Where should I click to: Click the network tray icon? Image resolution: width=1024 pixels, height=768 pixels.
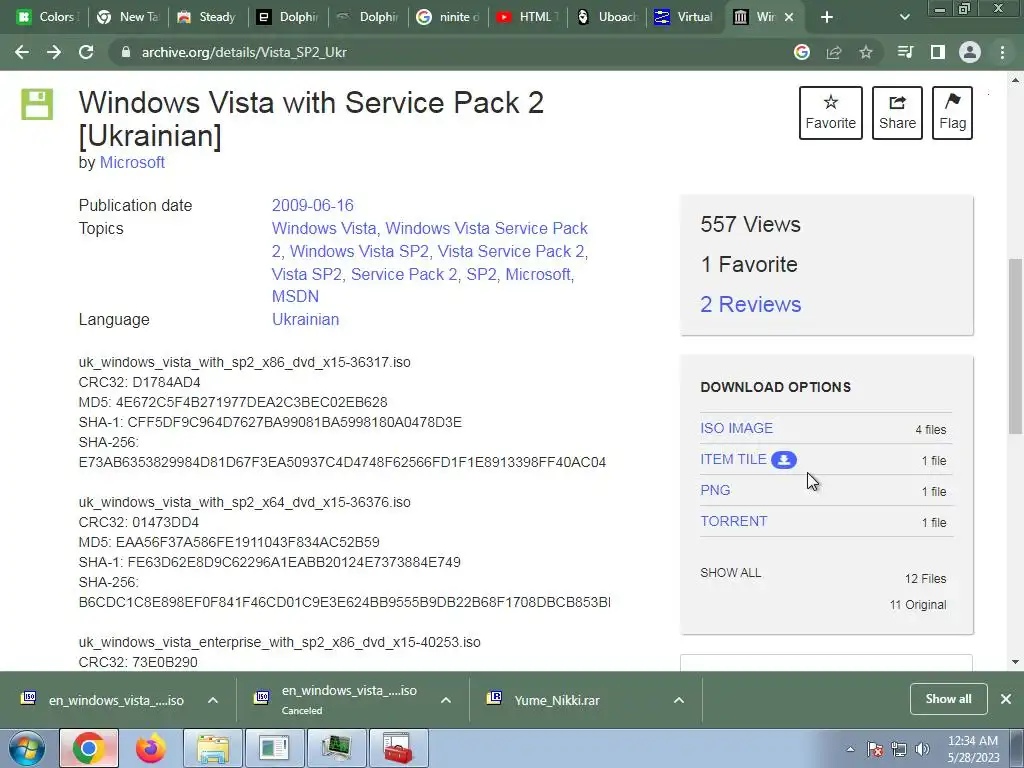(899, 749)
